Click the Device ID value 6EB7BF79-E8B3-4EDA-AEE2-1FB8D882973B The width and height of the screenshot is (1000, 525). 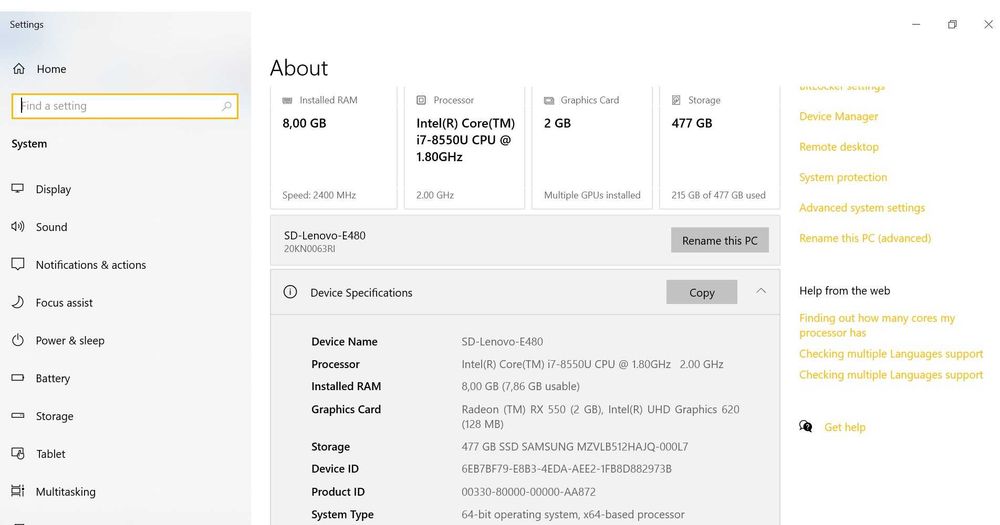click(x=566, y=468)
